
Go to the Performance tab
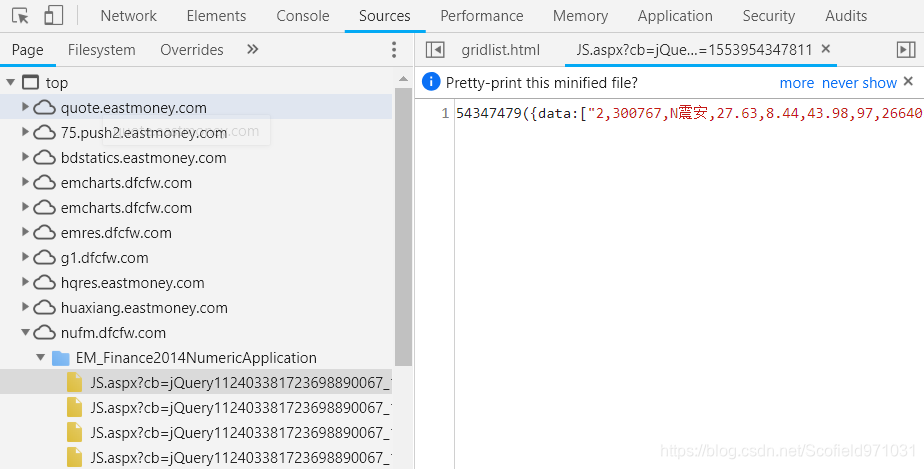click(x=481, y=16)
